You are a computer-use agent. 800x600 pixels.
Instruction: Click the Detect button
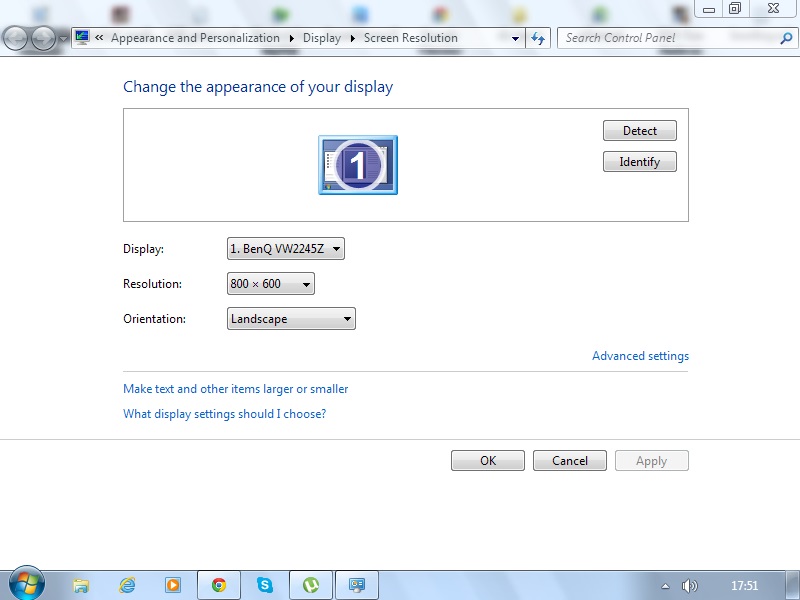tap(640, 131)
